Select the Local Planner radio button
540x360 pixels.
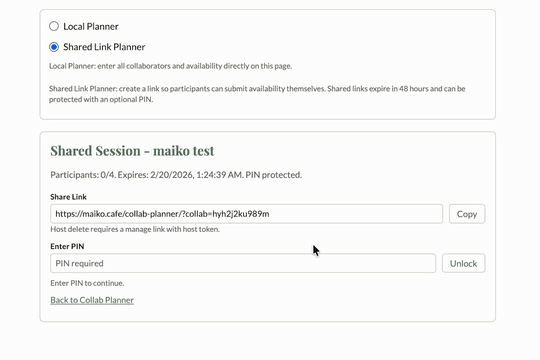(x=54, y=26)
